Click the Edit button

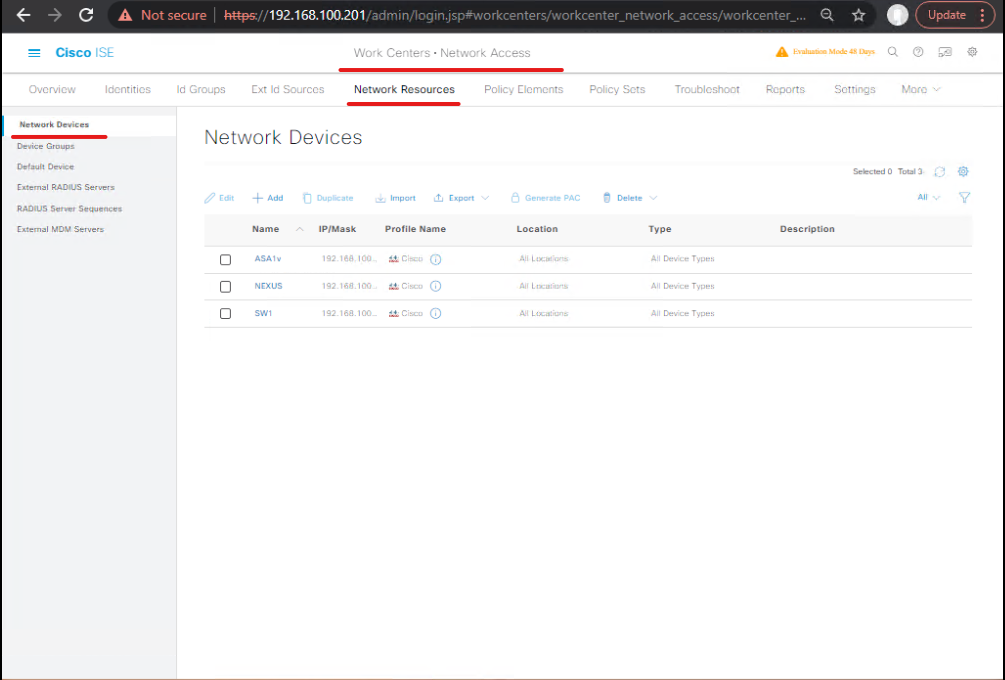[219, 198]
